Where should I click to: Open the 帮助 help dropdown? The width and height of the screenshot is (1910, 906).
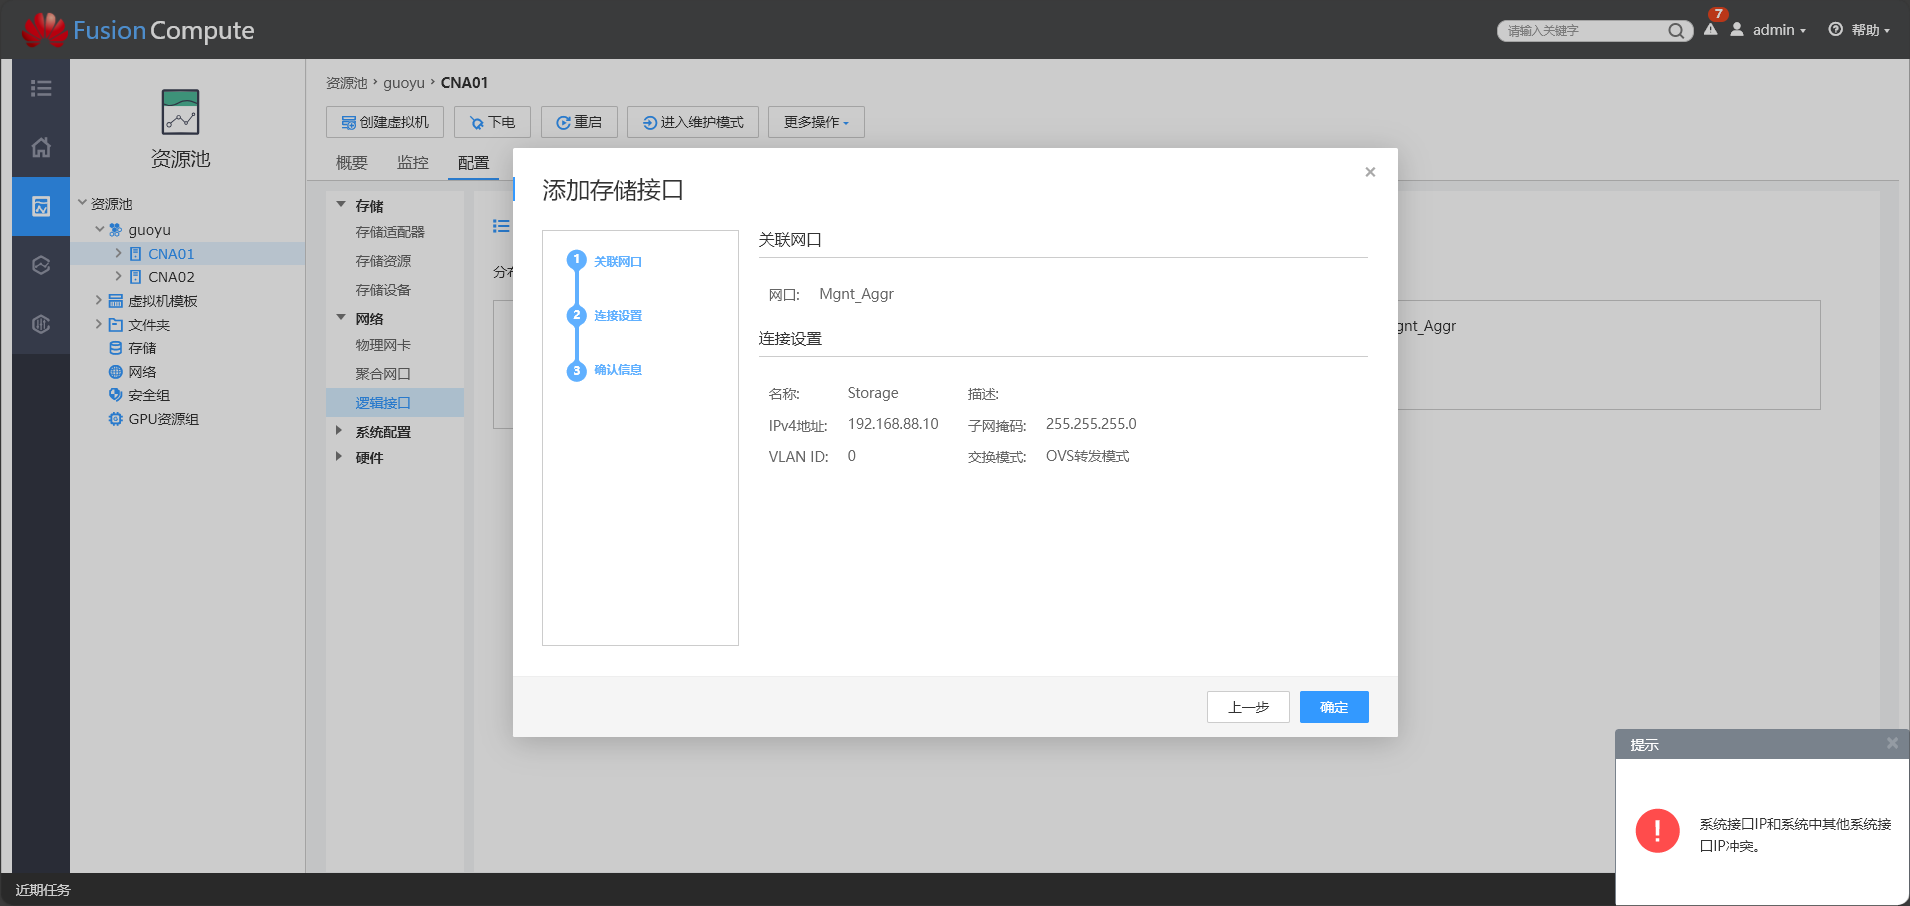[1859, 30]
